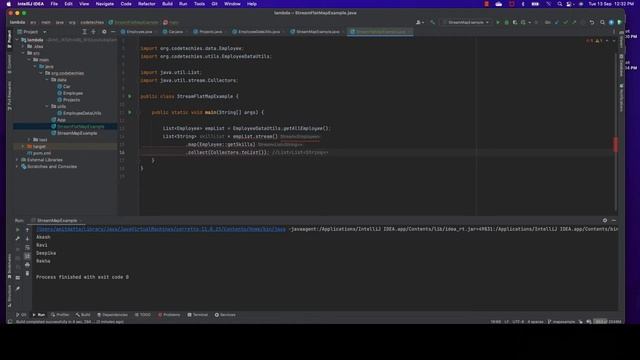Screen dimensions: 640x360
Task: Select EmployeeDataUtils in project tree
Action: point(82,113)
